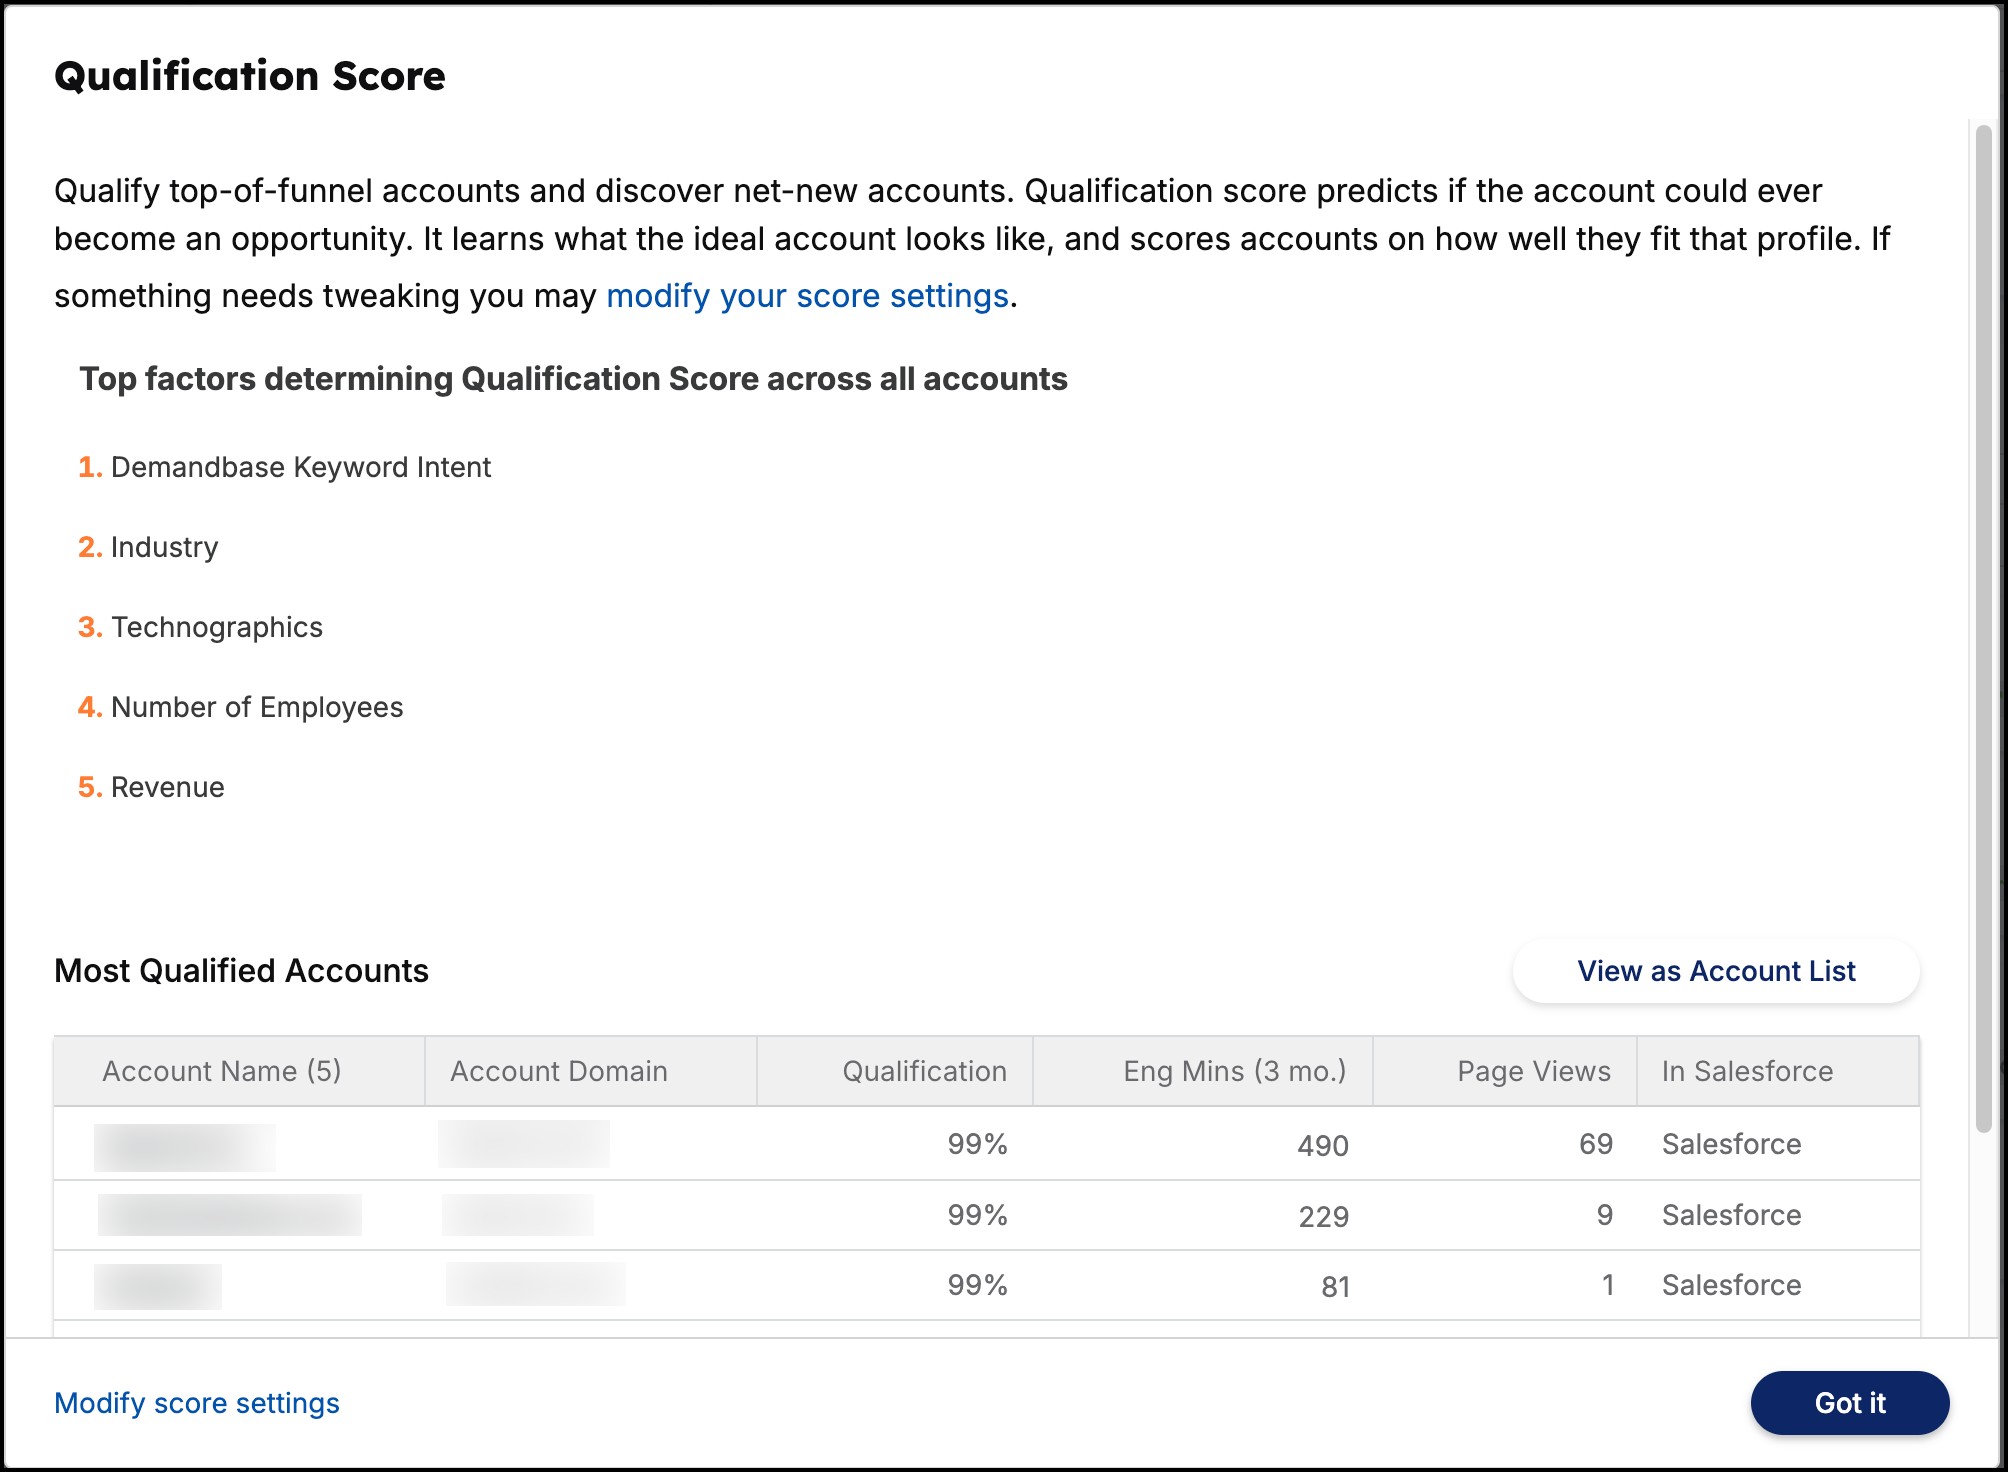Click the Got it button
Screen dimensions: 2008x1472
pos(1849,1403)
